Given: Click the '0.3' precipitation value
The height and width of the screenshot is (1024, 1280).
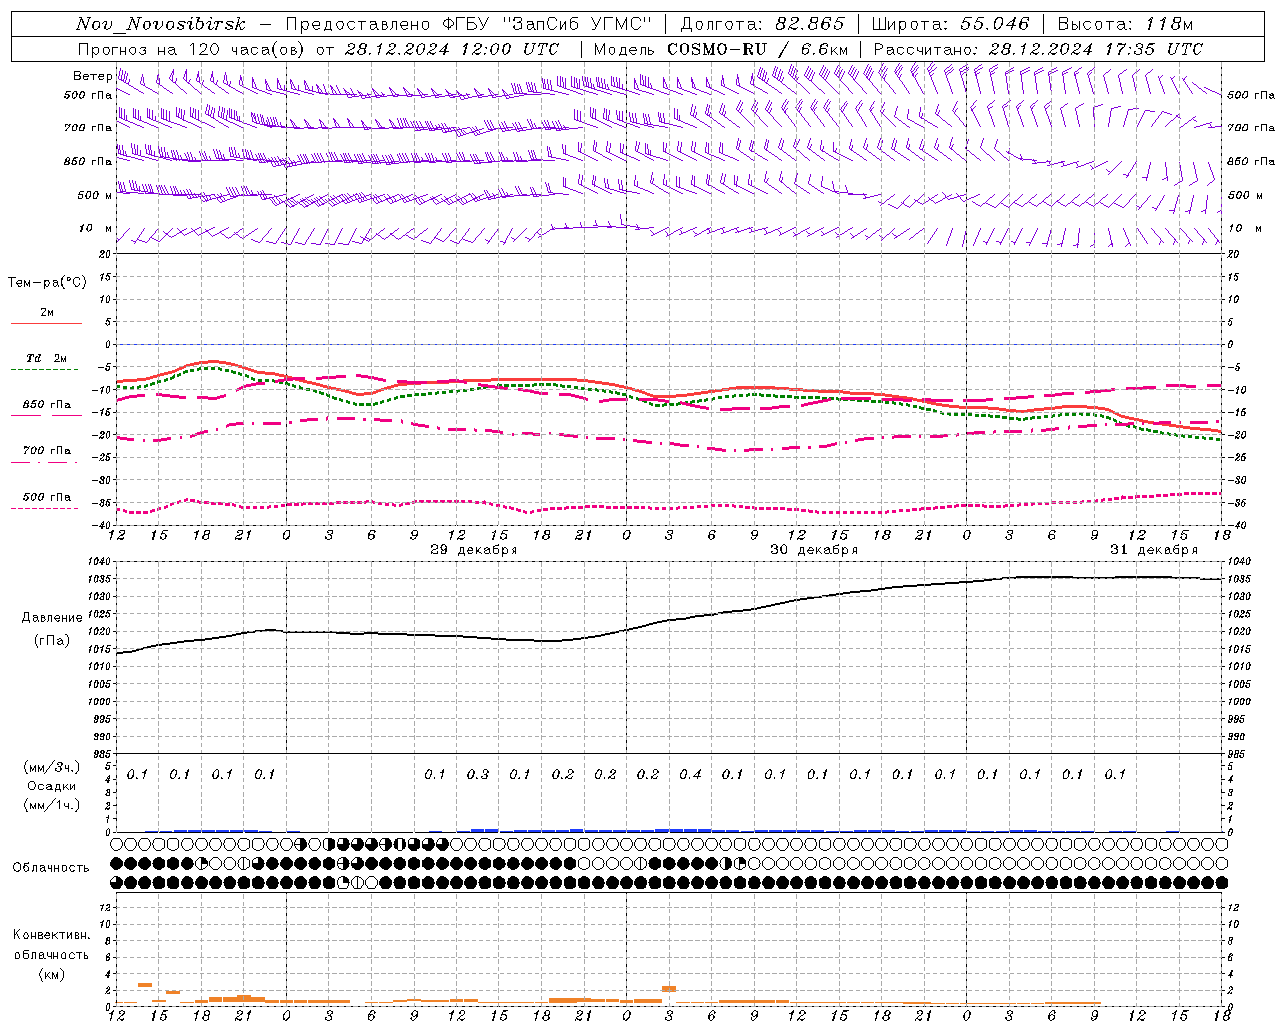Looking at the screenshot, I should pos(478,775).
